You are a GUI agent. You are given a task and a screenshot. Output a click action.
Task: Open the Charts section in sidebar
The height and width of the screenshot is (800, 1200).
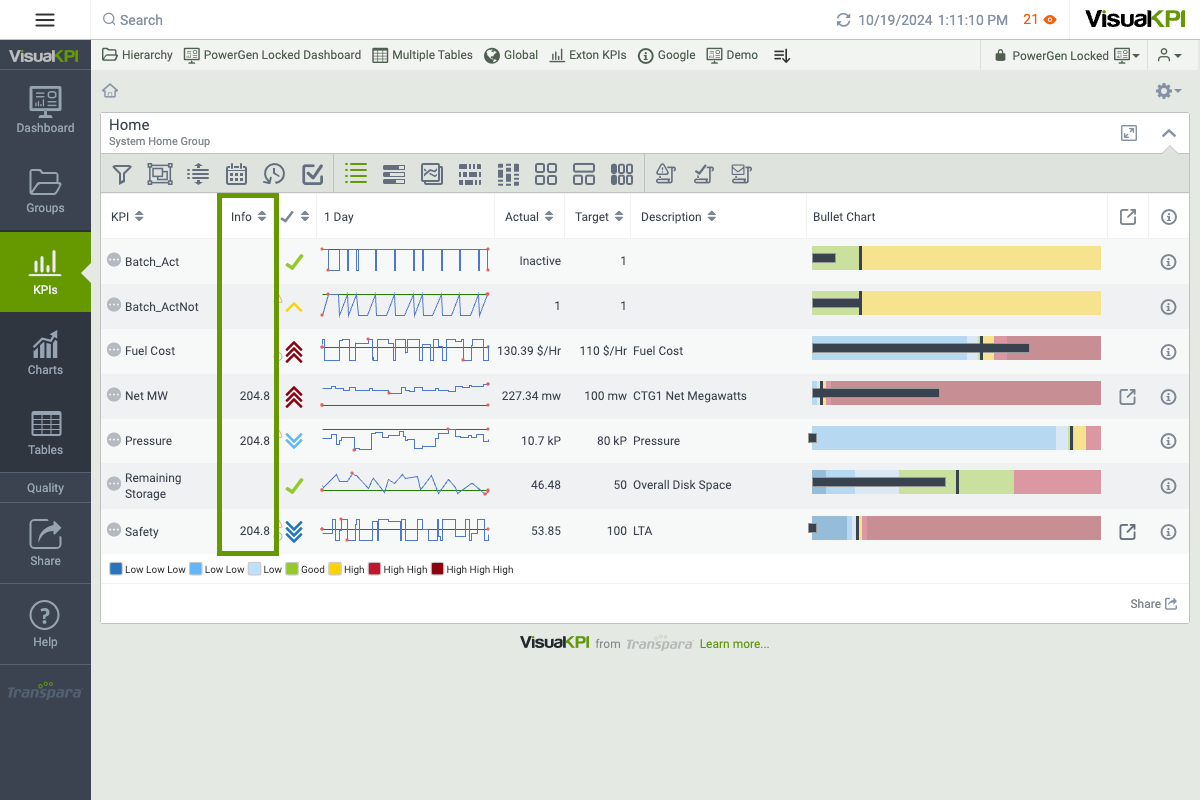(x=45, y=353)
